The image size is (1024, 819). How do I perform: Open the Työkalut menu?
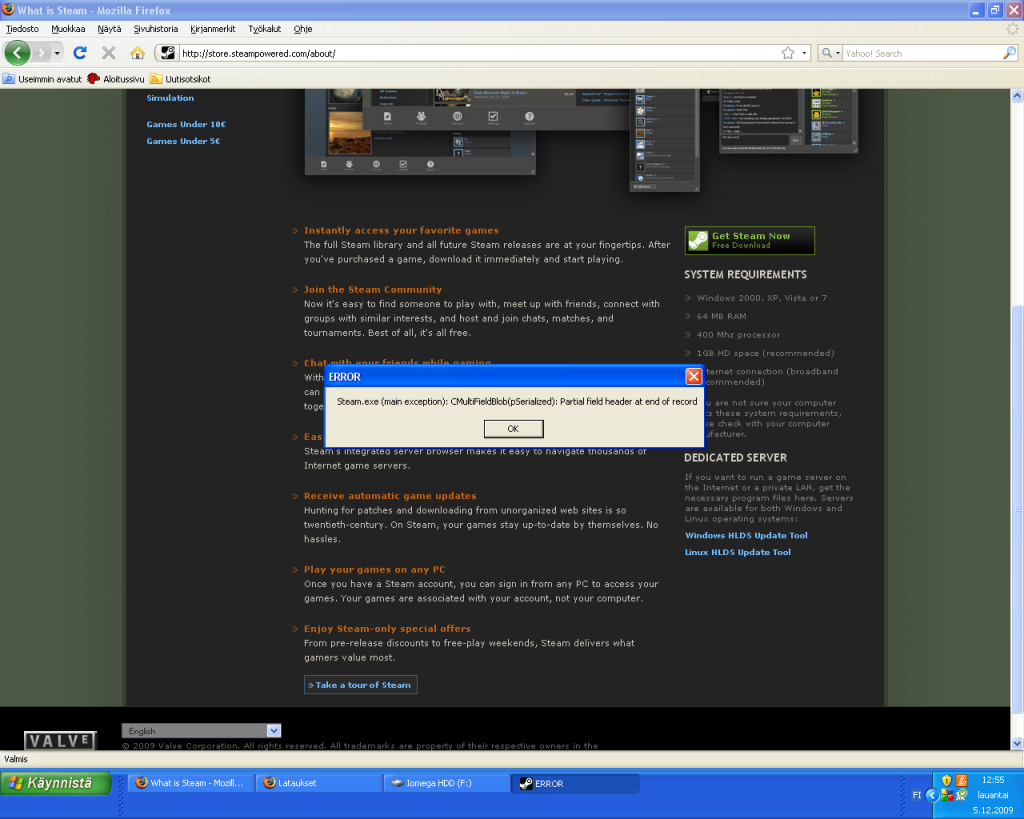point(264,29)
